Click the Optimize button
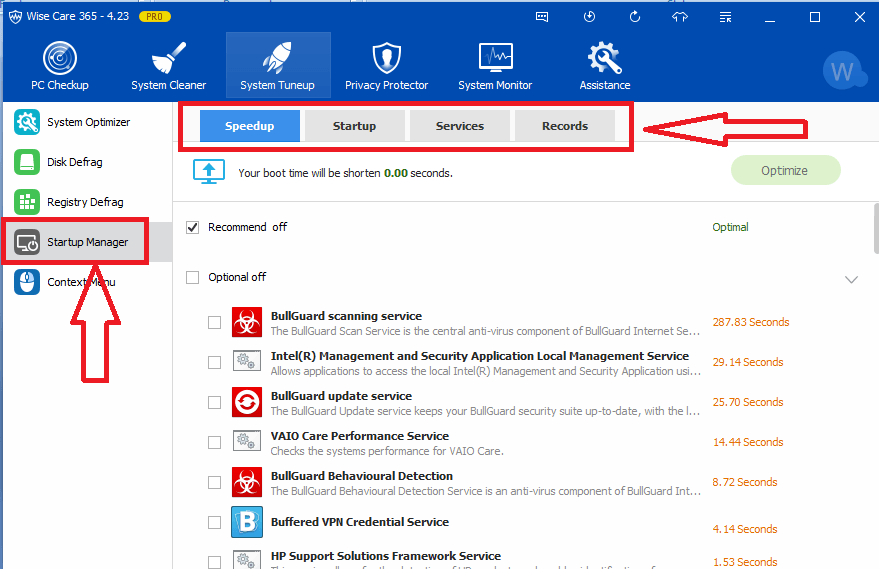The width and height of the screenshot is (879, 569). point(785,170)
